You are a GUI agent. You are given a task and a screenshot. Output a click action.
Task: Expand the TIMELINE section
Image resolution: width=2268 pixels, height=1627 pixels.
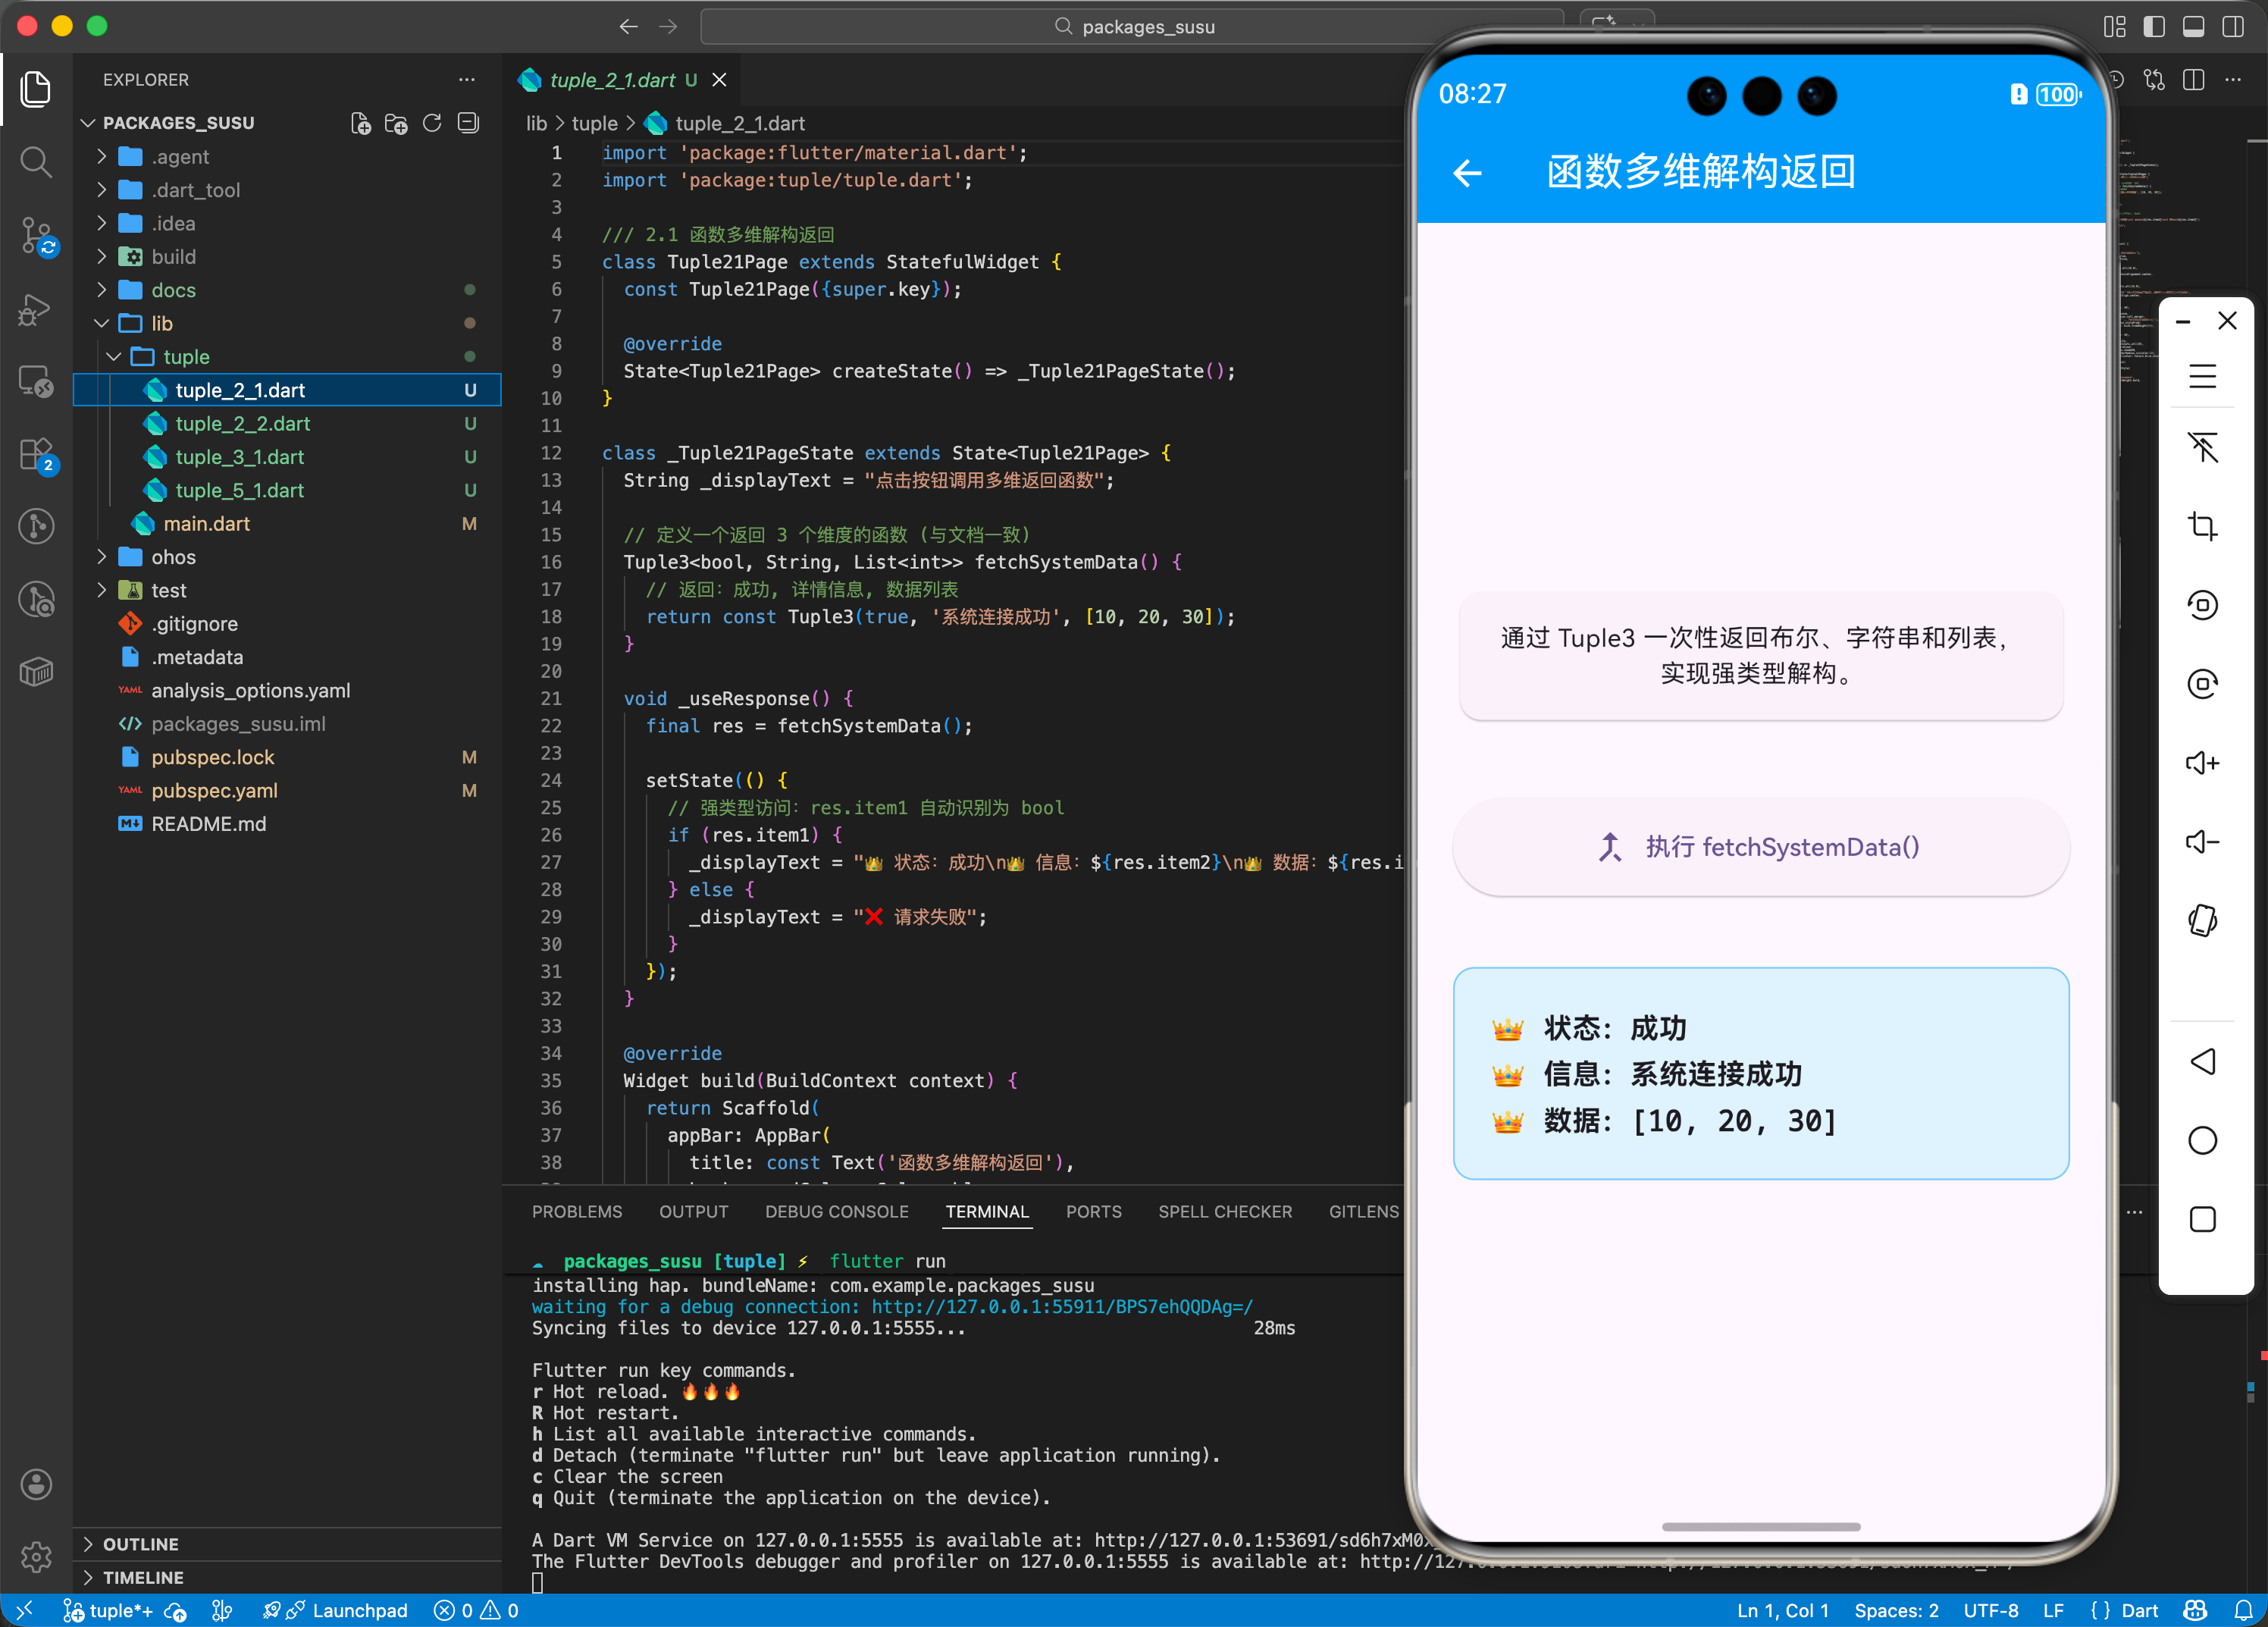[x=288, y=1577]
